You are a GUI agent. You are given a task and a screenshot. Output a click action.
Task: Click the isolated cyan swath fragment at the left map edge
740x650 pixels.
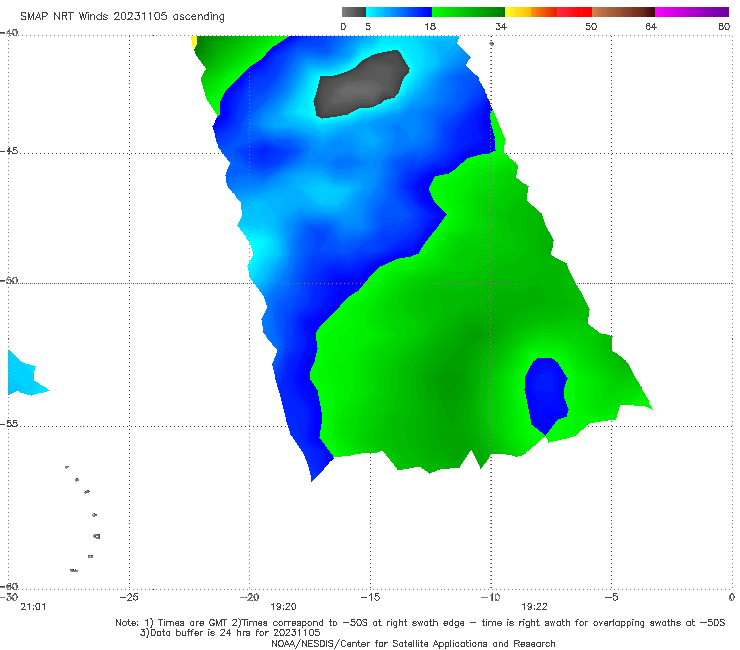pyautogui.click(x=26, y=374)
